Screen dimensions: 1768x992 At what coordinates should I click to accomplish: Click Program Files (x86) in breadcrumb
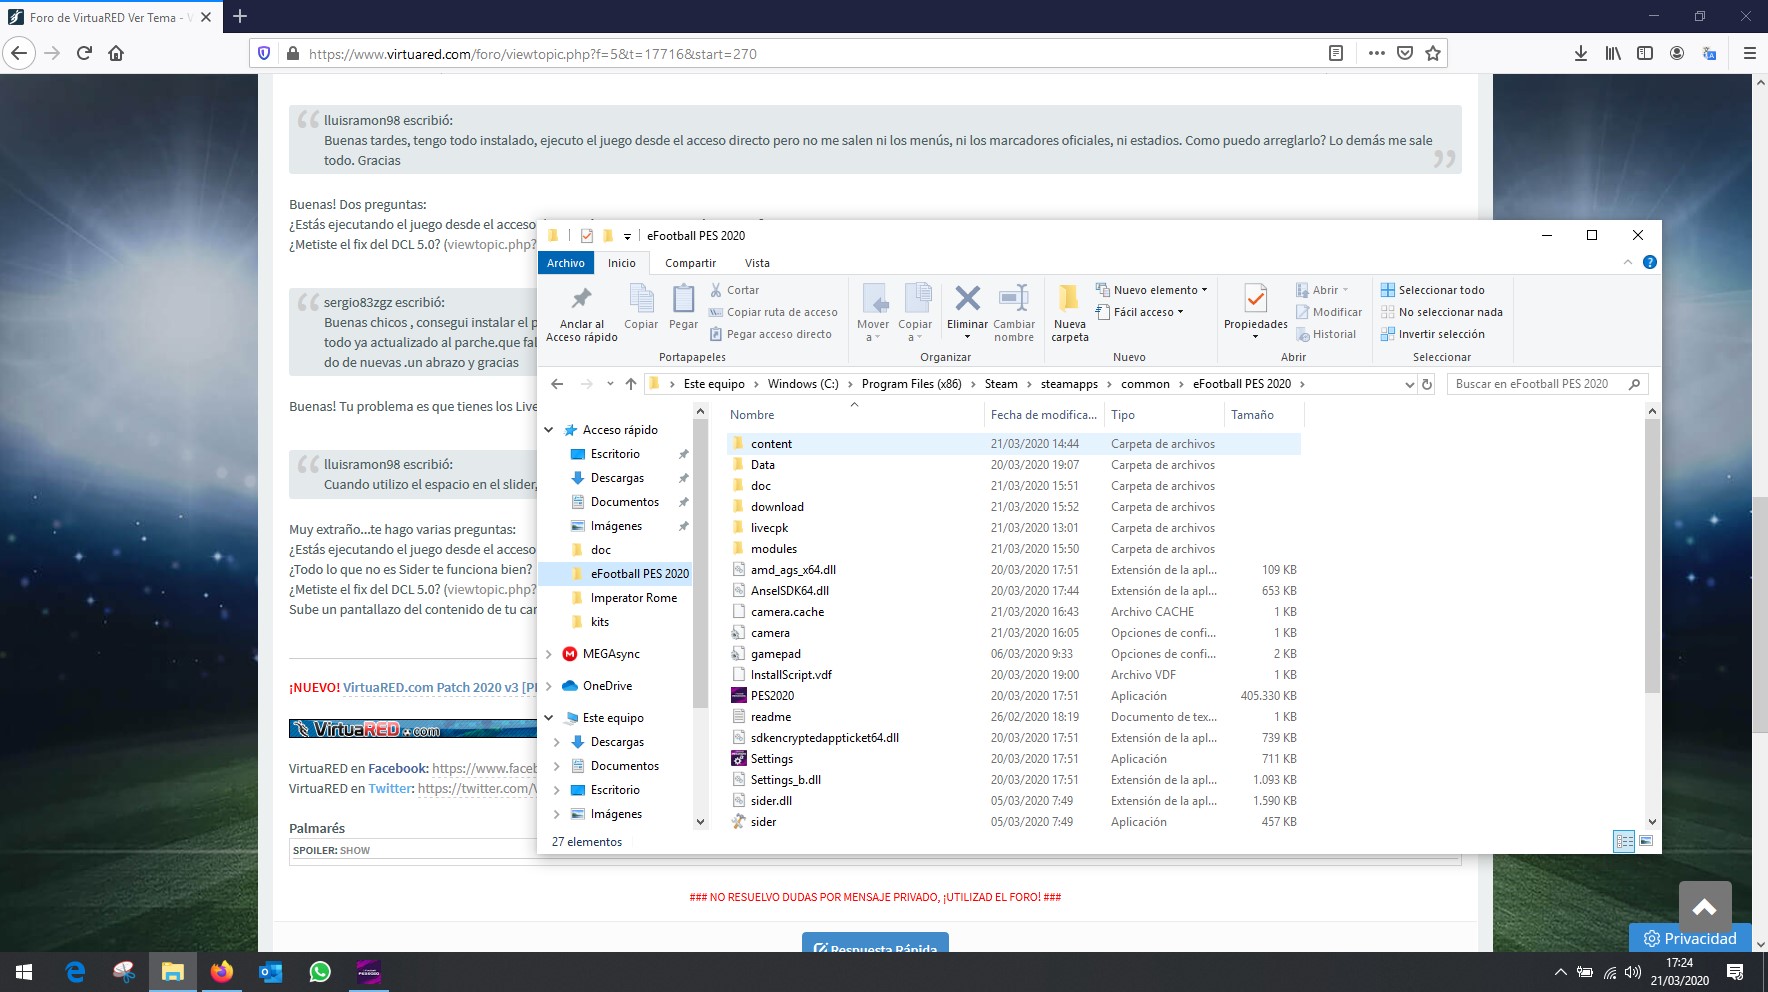911,384
